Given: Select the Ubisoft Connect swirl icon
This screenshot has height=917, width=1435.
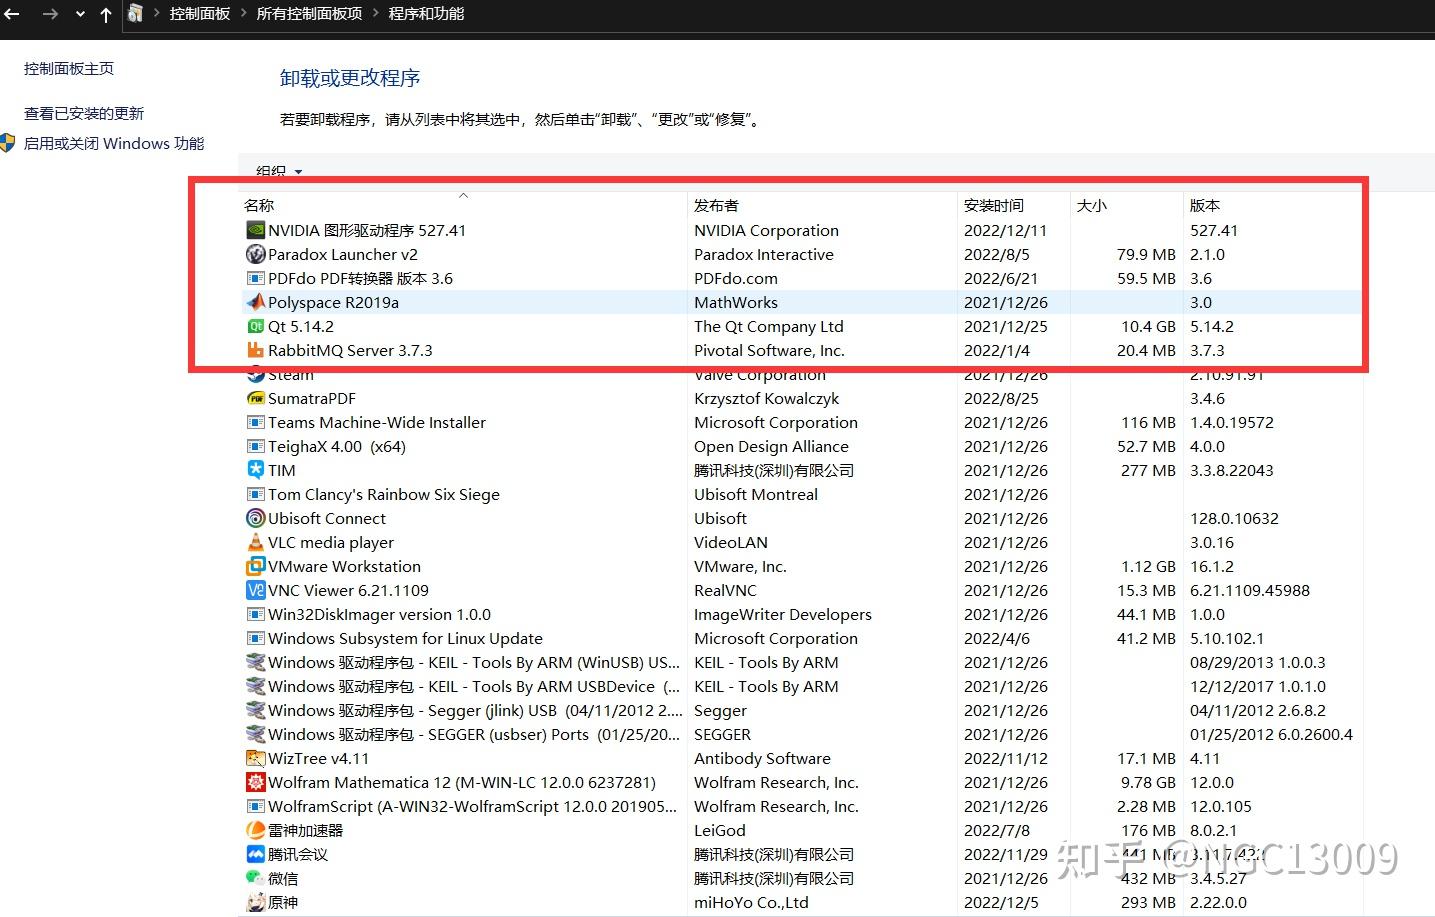Looking at the screenshot, I should coord(255,518).
